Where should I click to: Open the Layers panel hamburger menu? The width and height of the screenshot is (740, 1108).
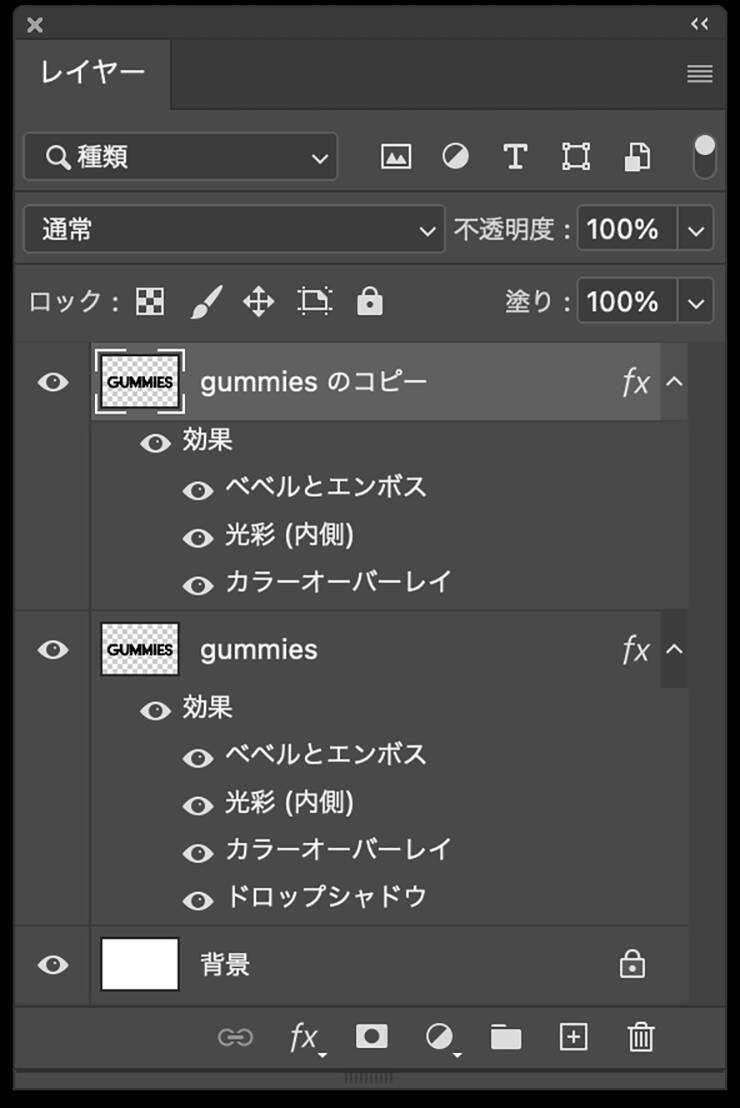click(x=700, y=74)
